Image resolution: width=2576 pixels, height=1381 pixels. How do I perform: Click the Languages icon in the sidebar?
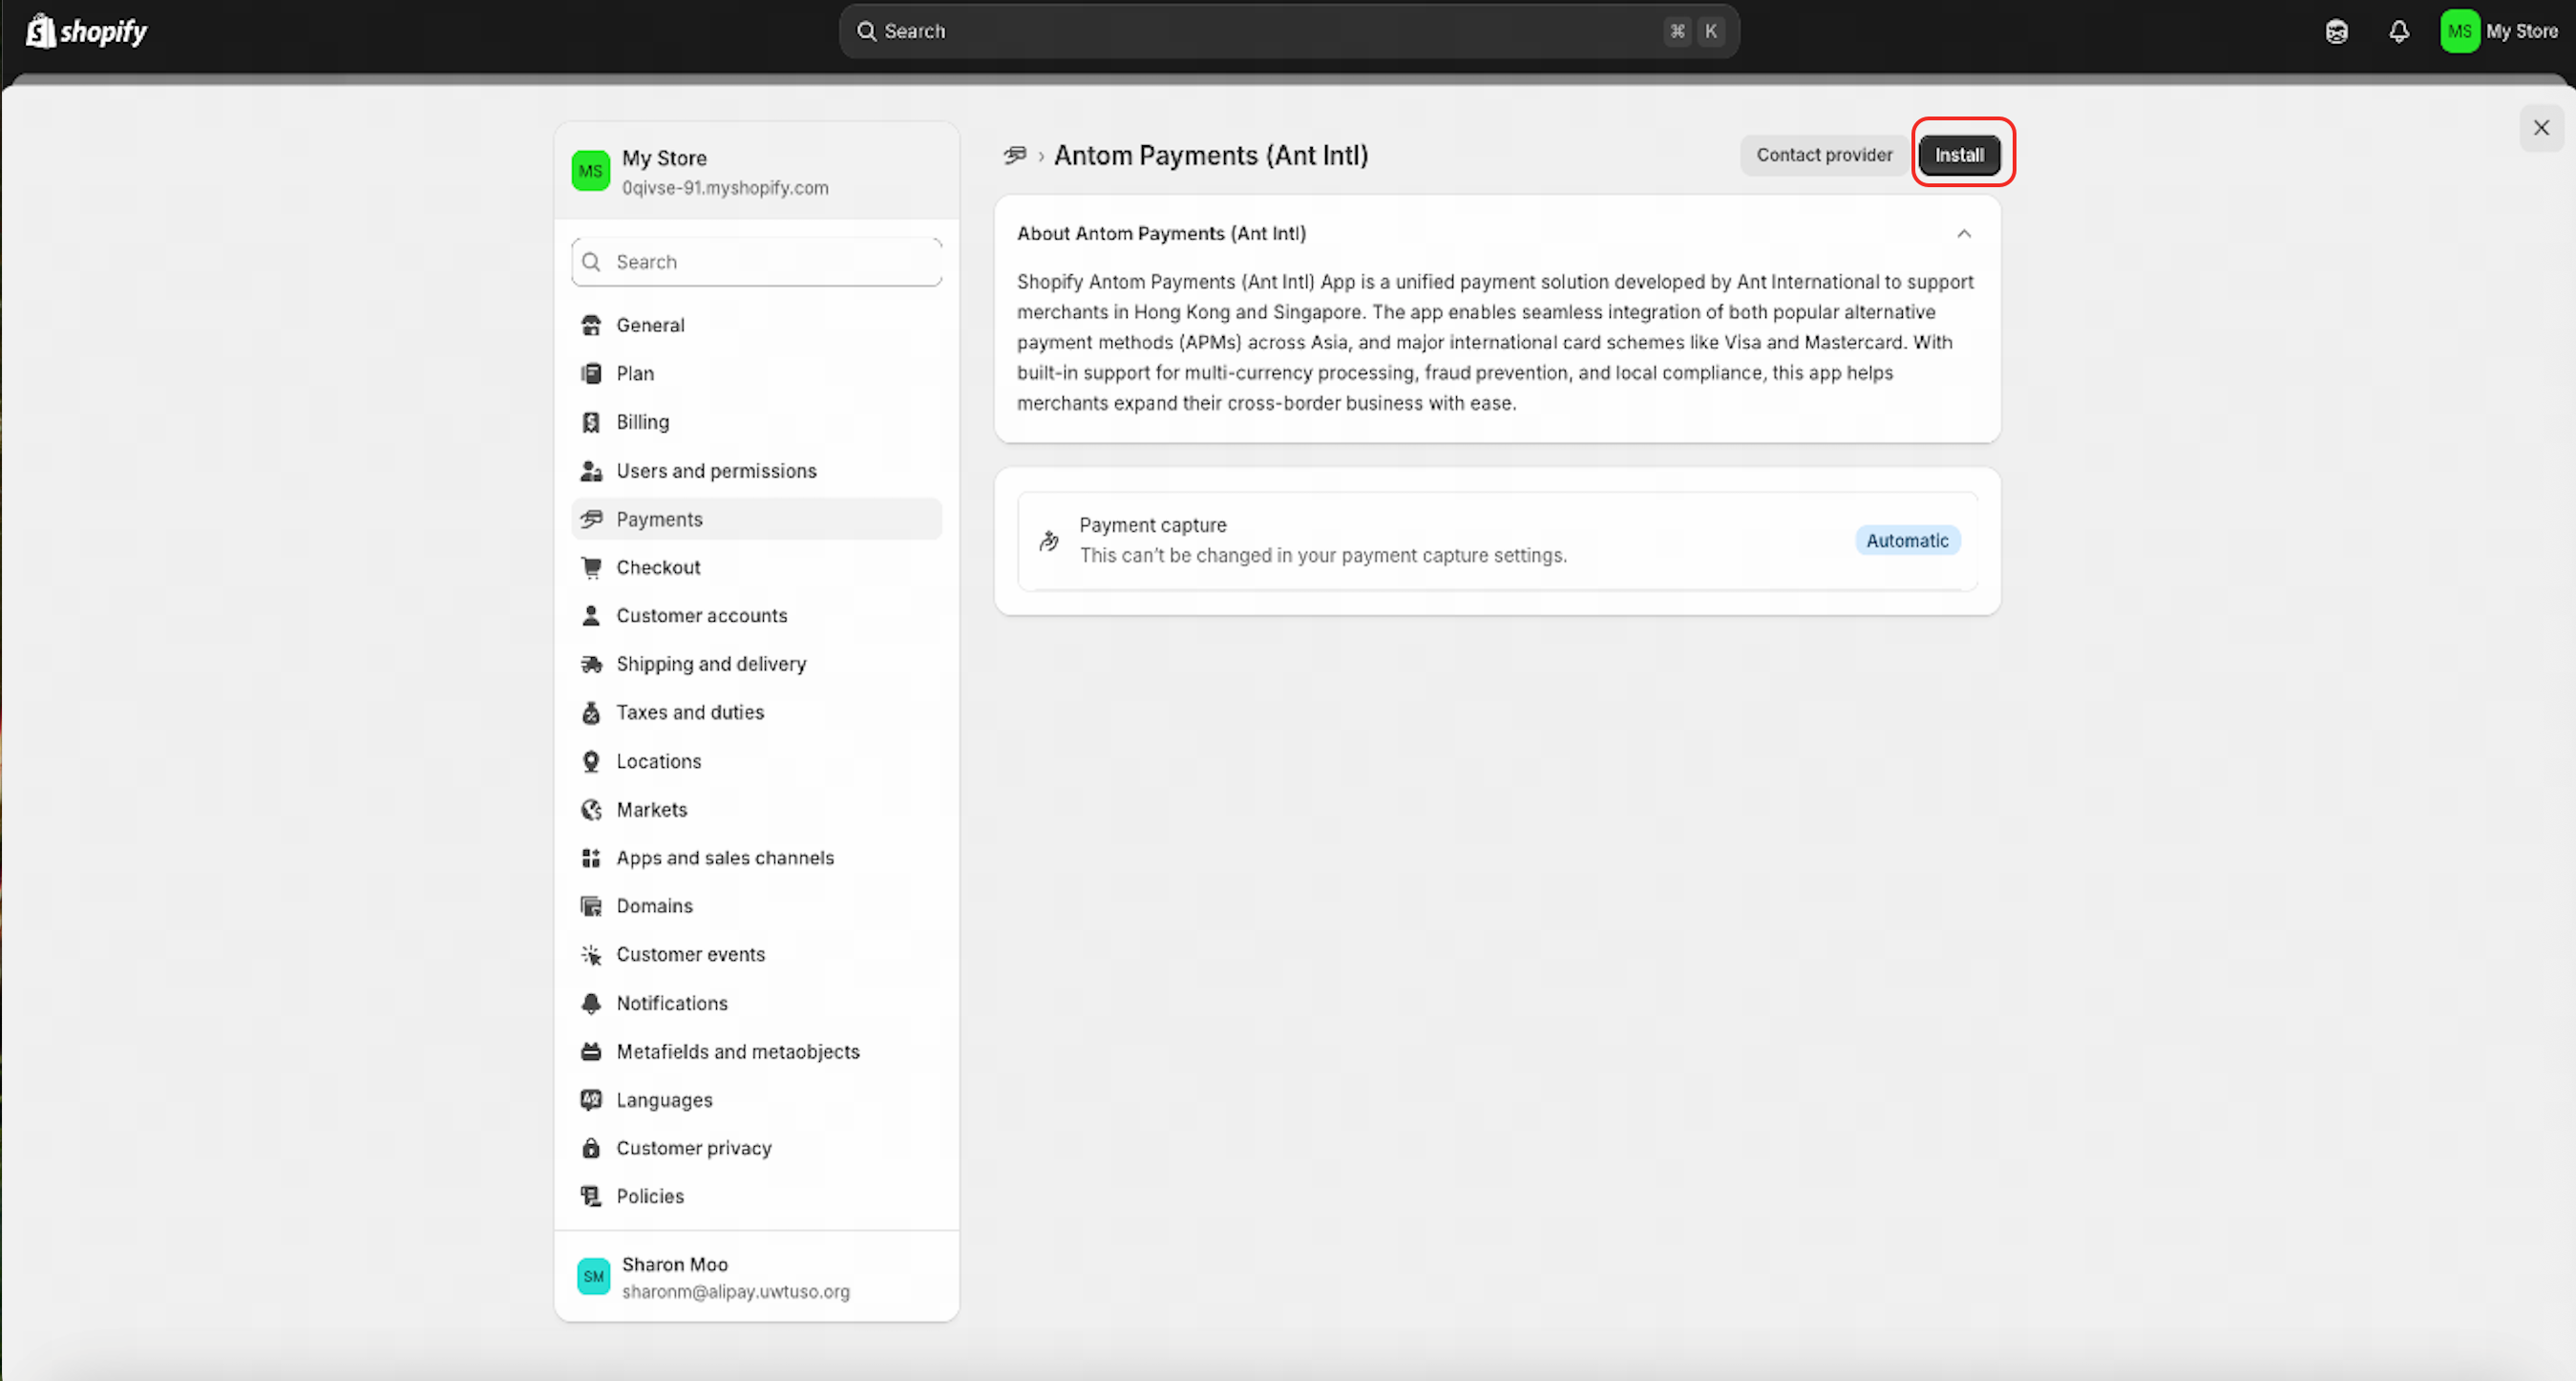pos(591,1100)
